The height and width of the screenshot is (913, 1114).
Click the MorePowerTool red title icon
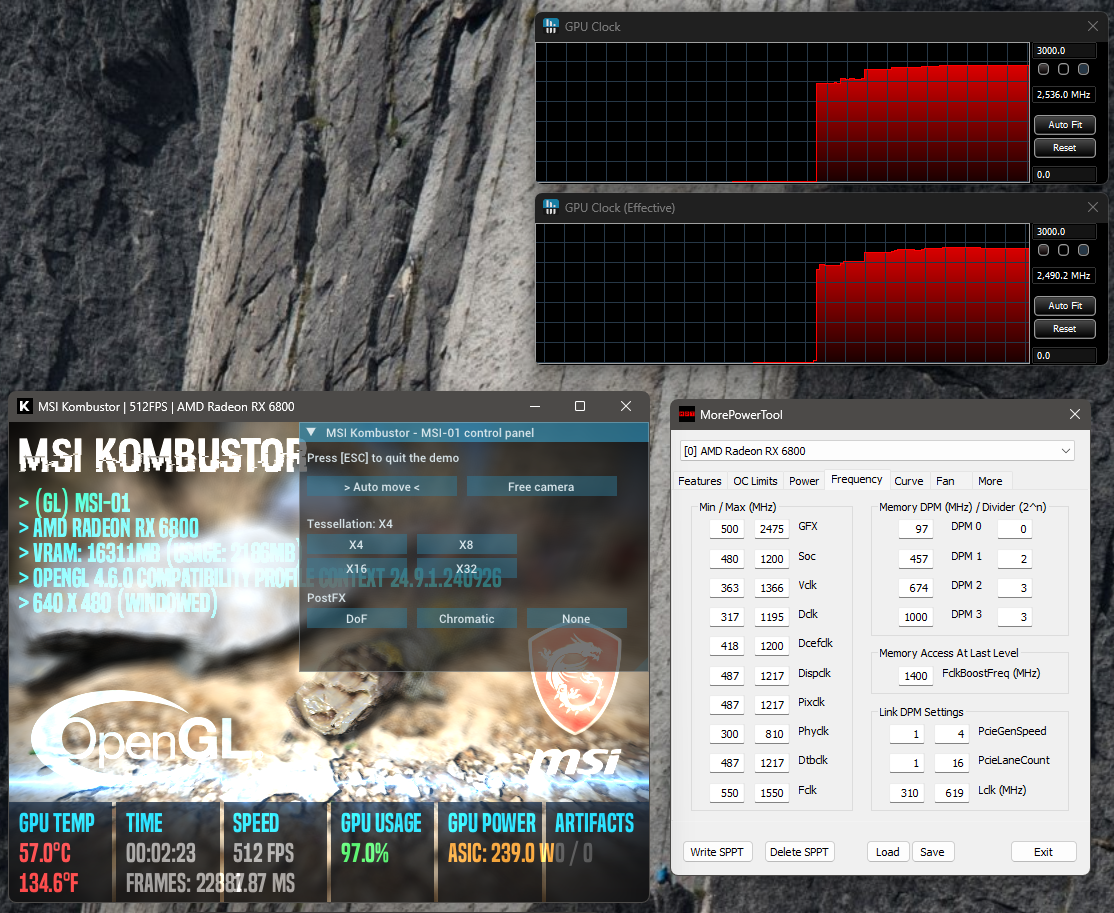[x=687, y=414]
